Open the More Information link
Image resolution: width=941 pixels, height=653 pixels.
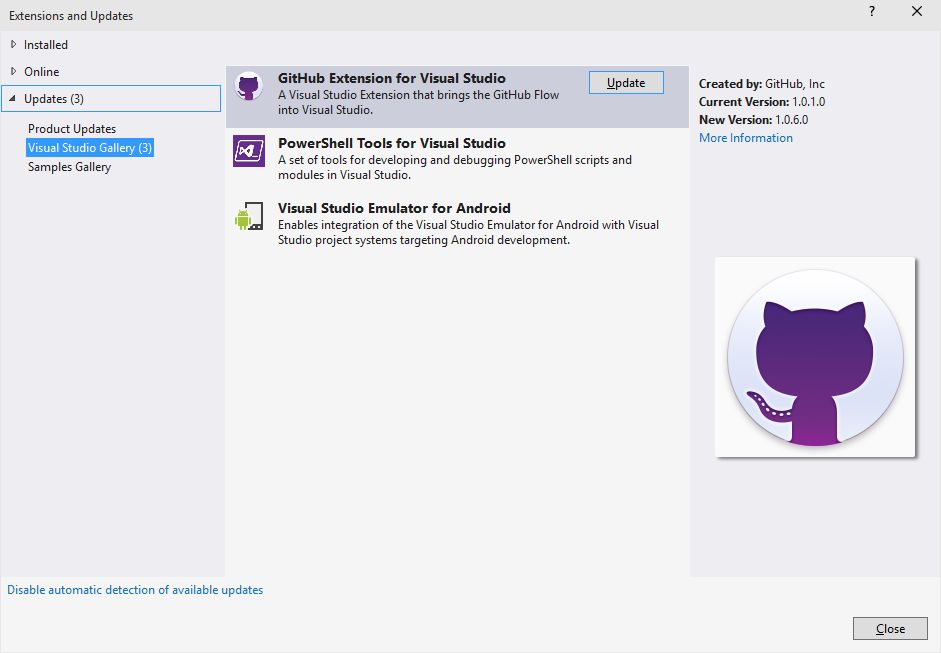(x=746, y=138)
